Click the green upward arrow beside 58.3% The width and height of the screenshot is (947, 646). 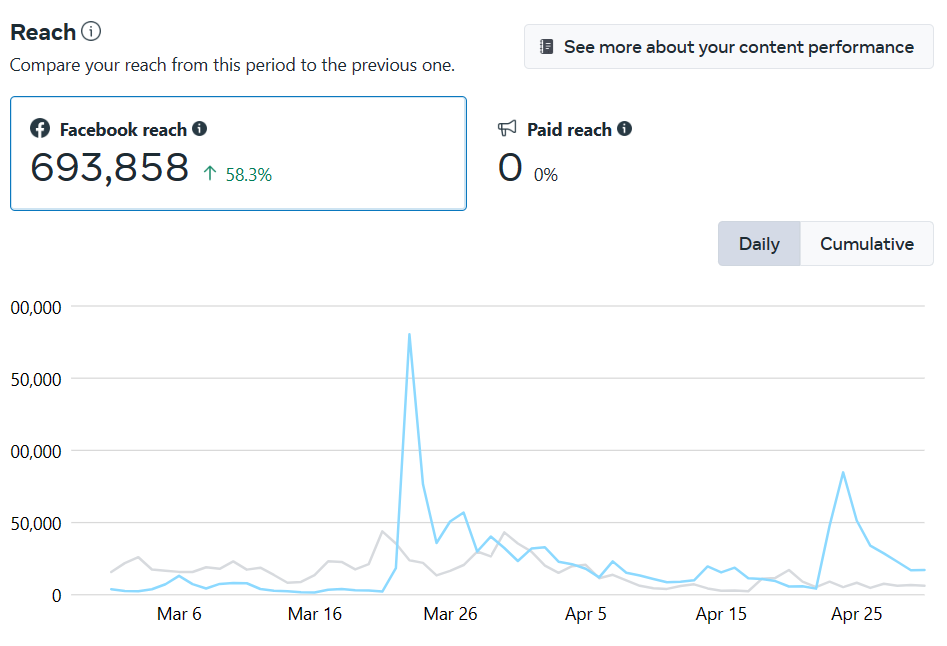(210, 174)
